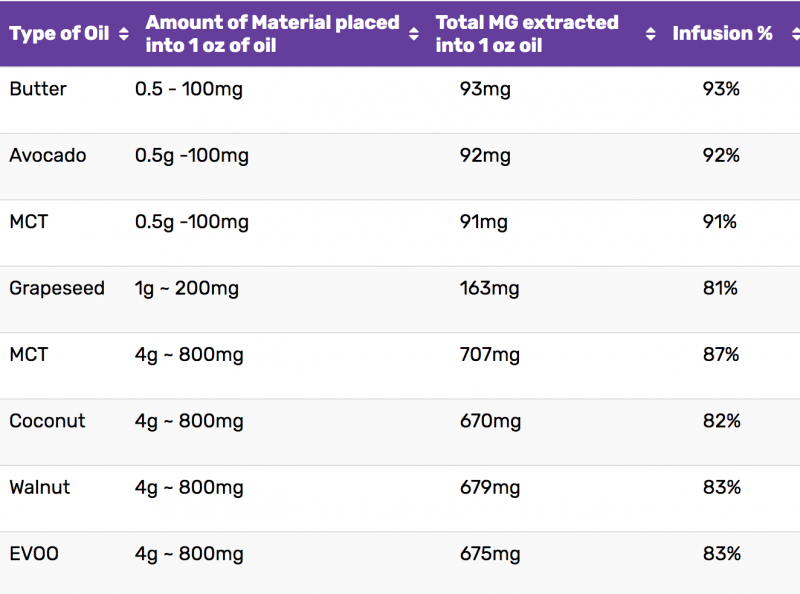
Task: Click sort arrows beside Amount of Material
Action: point(414,34)
